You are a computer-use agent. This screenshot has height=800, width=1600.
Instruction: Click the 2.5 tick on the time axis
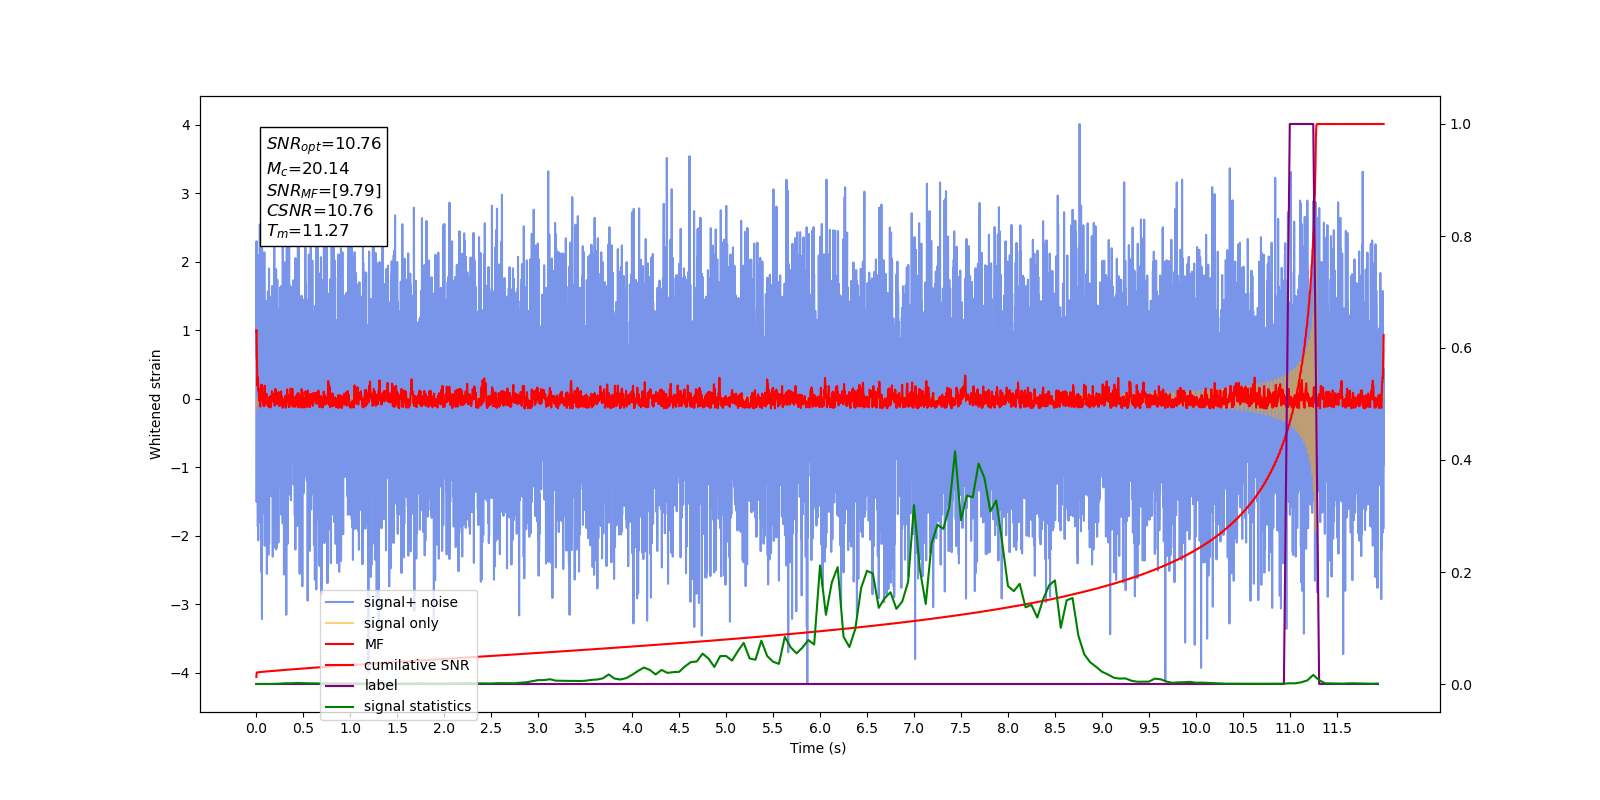coord(491,728)
